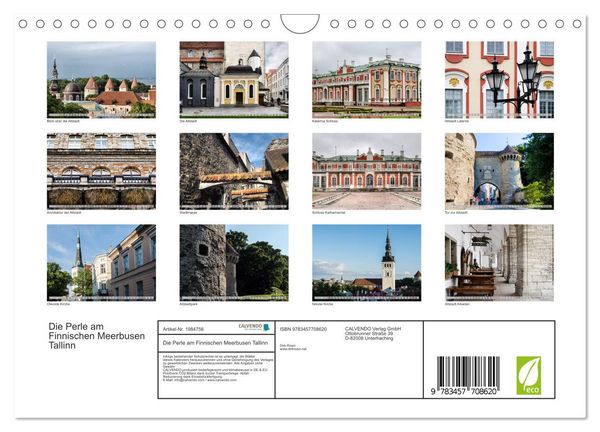
Task: Click the large title 'Die Perle am Finnischen Meerbusen Tallinn'
Action: (96, 336)
